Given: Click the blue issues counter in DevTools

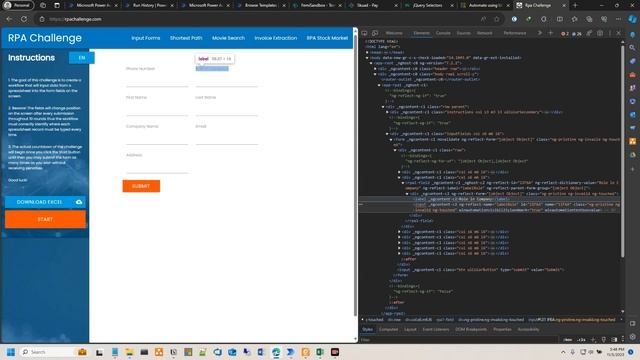Looking at the screenshot, I should click(577, 33).
